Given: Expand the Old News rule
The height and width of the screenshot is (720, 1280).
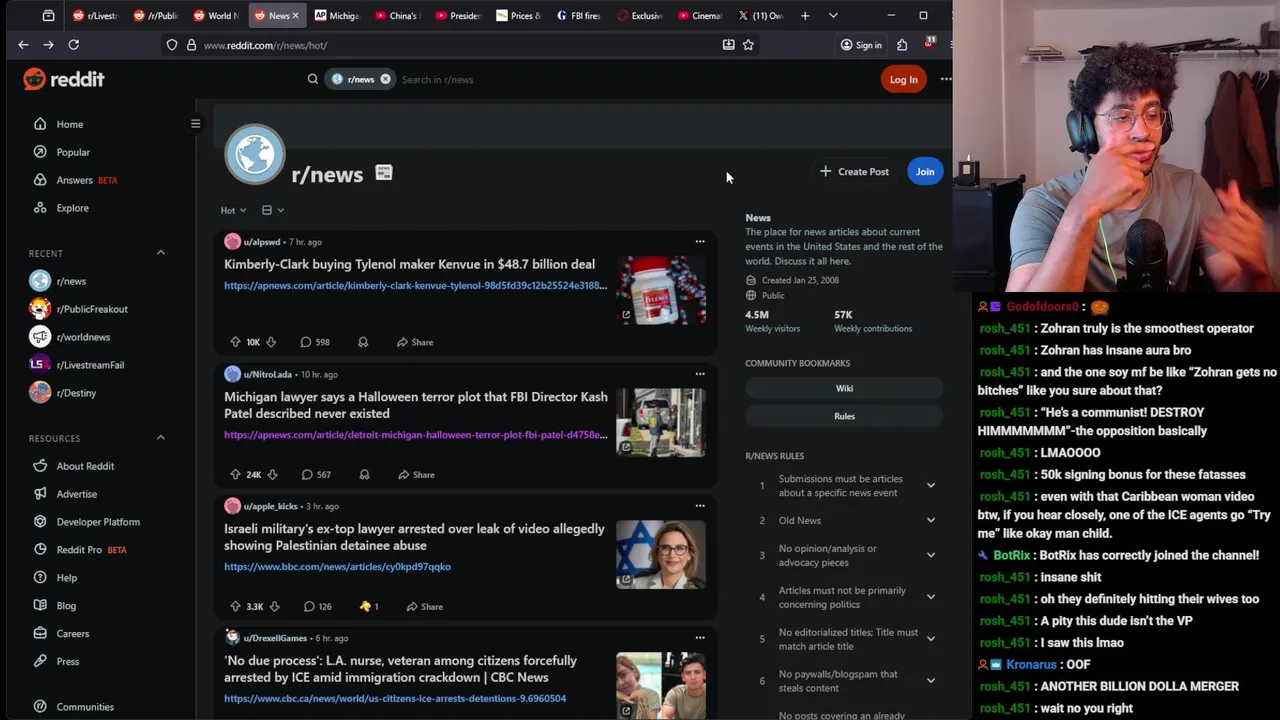Looking at the screenshot, I should point(930,520).
